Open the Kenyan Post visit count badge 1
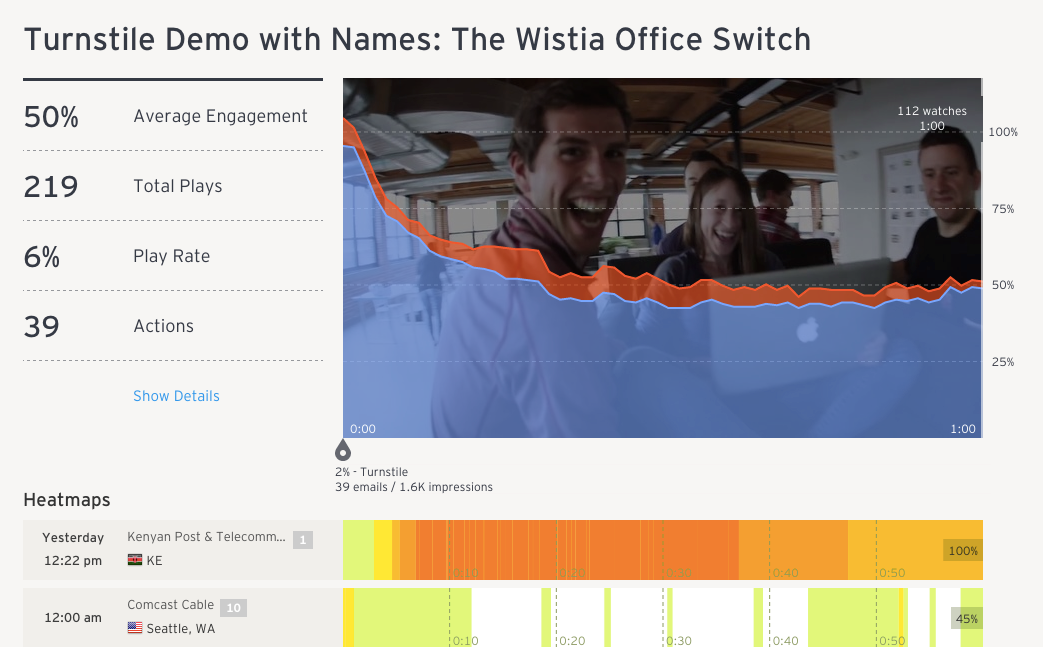This screenshot has height=647, width=1043. coord(303,540)
